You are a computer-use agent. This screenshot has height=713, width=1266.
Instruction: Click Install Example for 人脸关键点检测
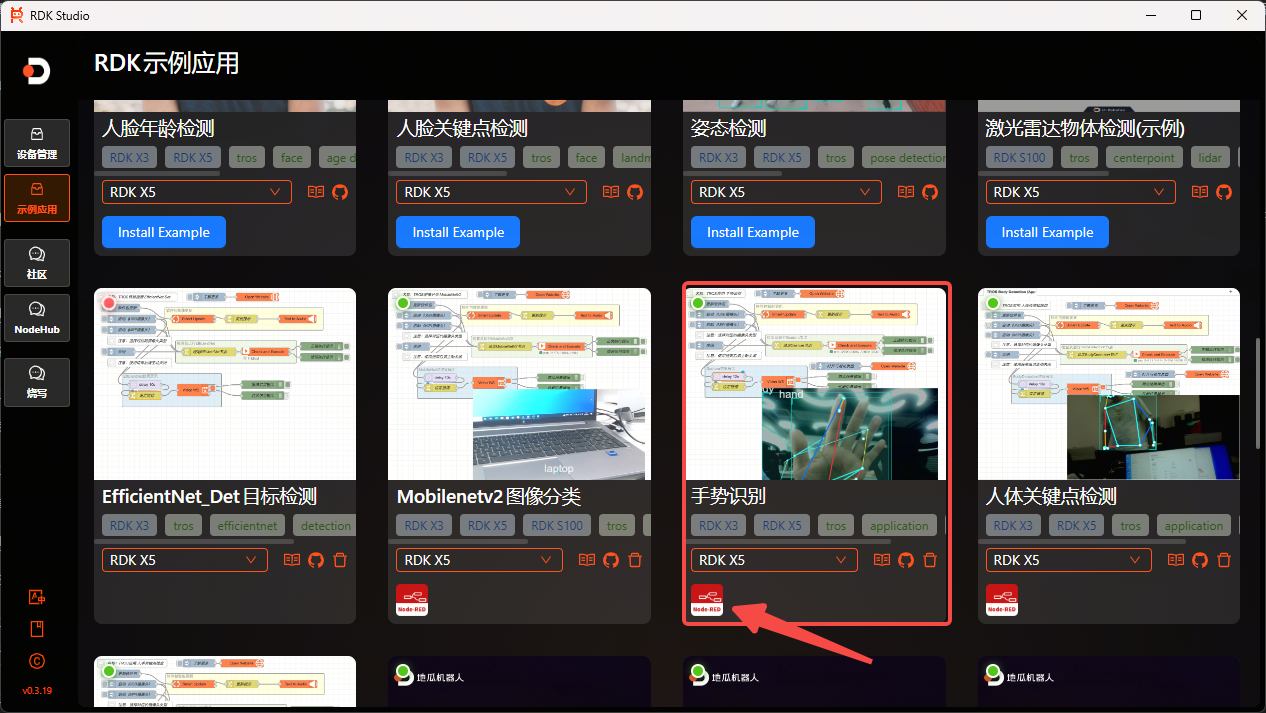click(458, 232)
